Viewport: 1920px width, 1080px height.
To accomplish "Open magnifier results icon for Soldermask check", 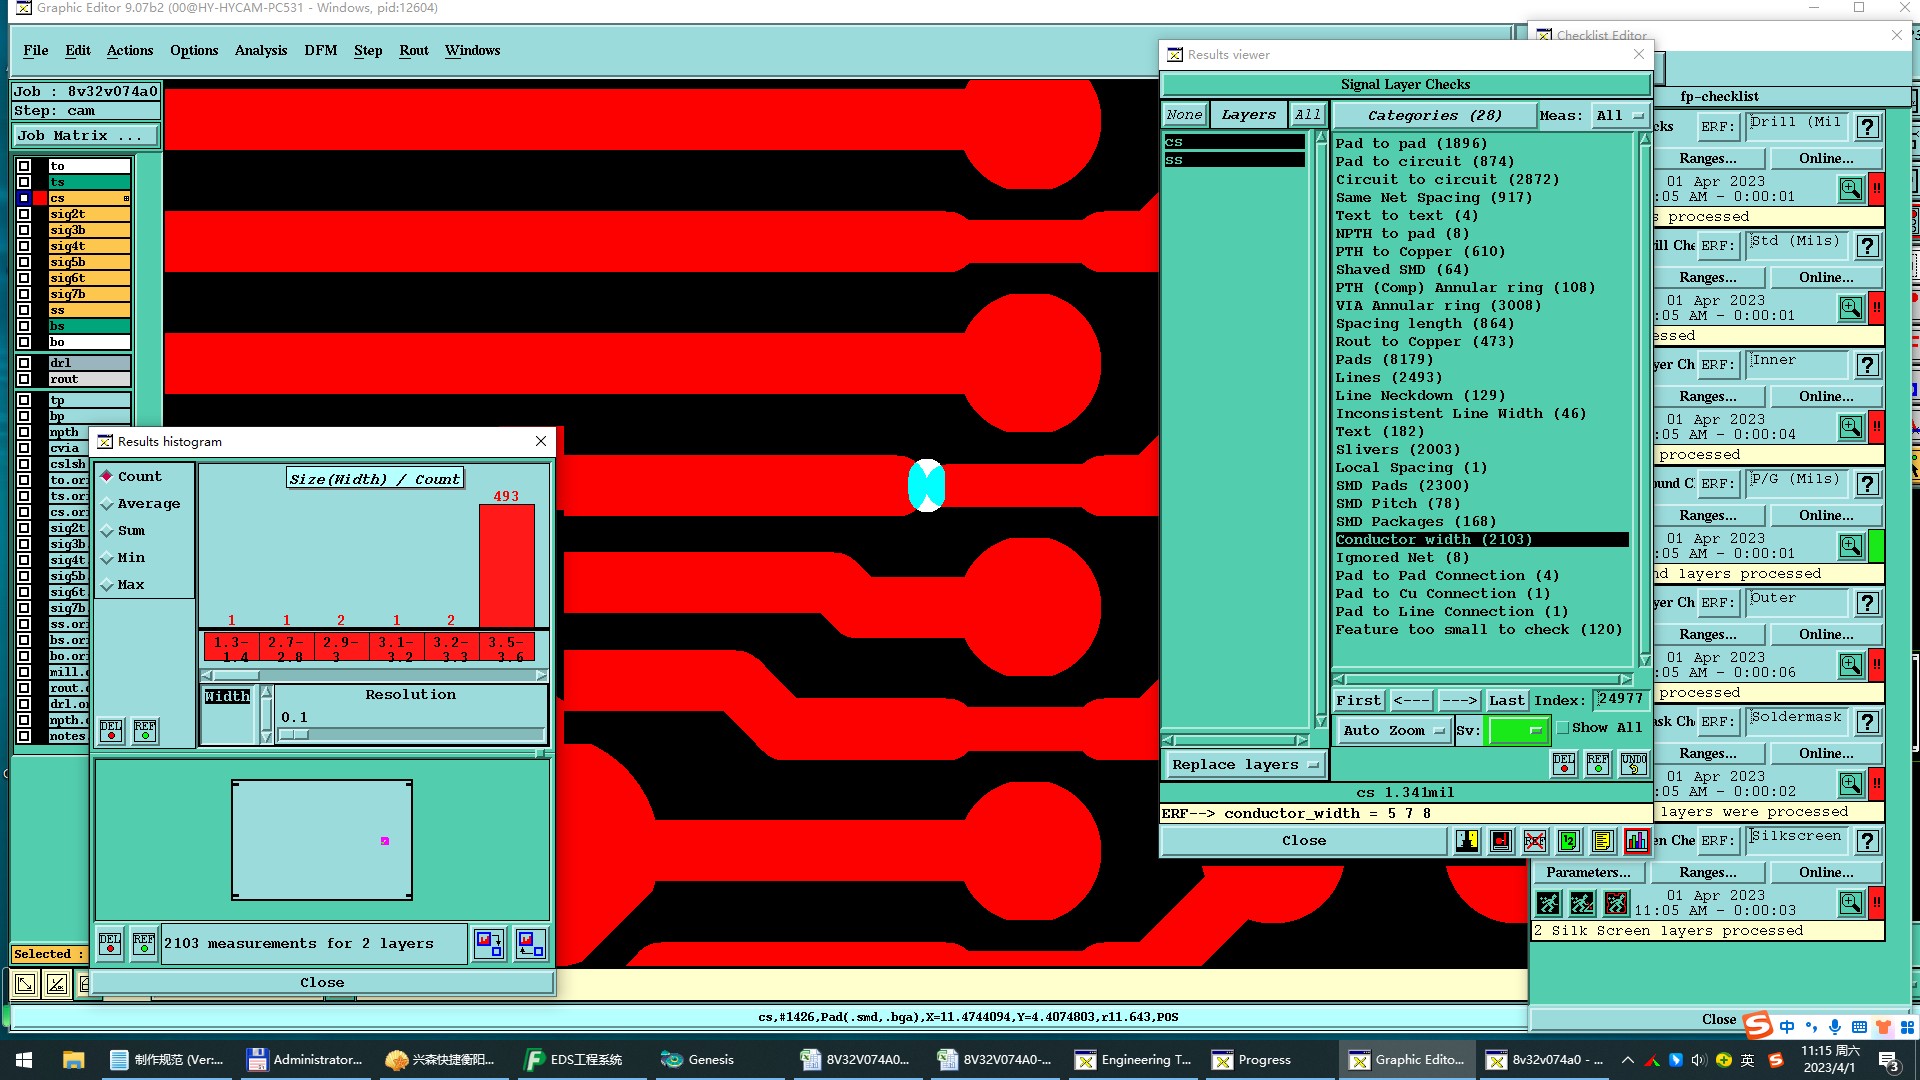I will [x=1851, y=783].
